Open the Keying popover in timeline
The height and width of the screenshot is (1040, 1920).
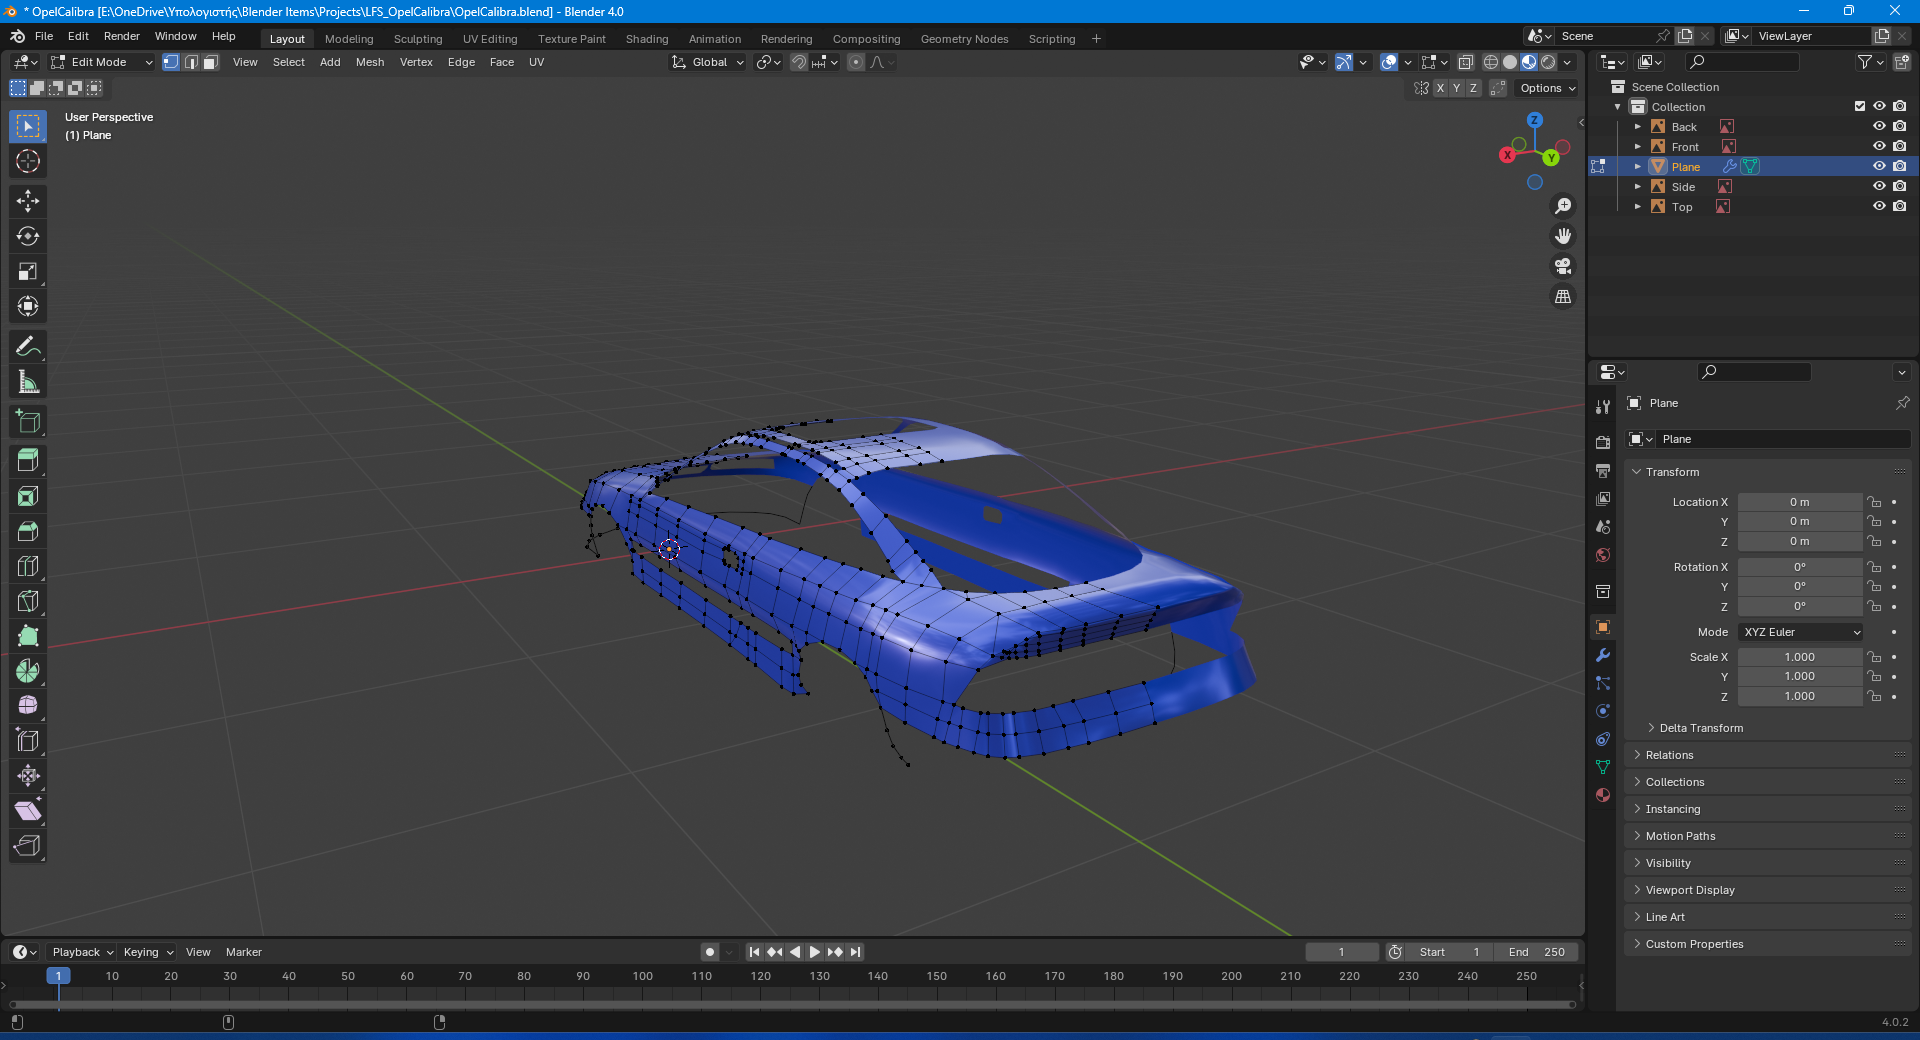coord(148,952)
